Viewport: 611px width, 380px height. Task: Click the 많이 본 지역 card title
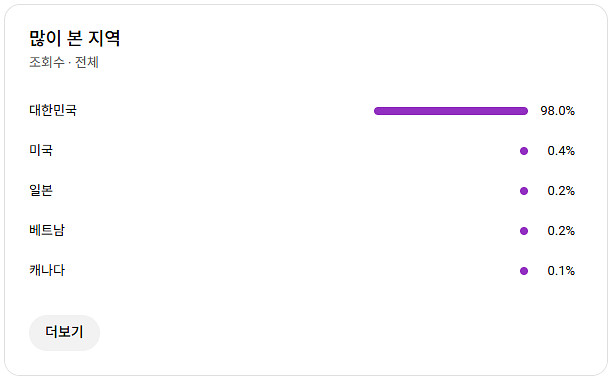coord(74,38)
